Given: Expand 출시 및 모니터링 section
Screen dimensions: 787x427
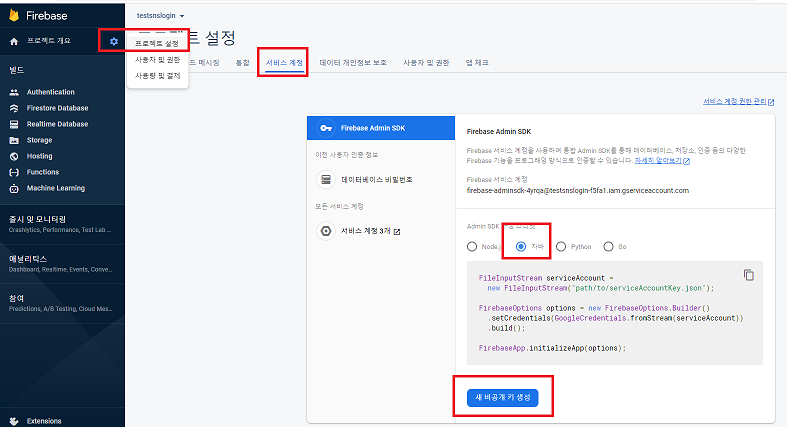Looking at the screenshot, I should point(62,224).
